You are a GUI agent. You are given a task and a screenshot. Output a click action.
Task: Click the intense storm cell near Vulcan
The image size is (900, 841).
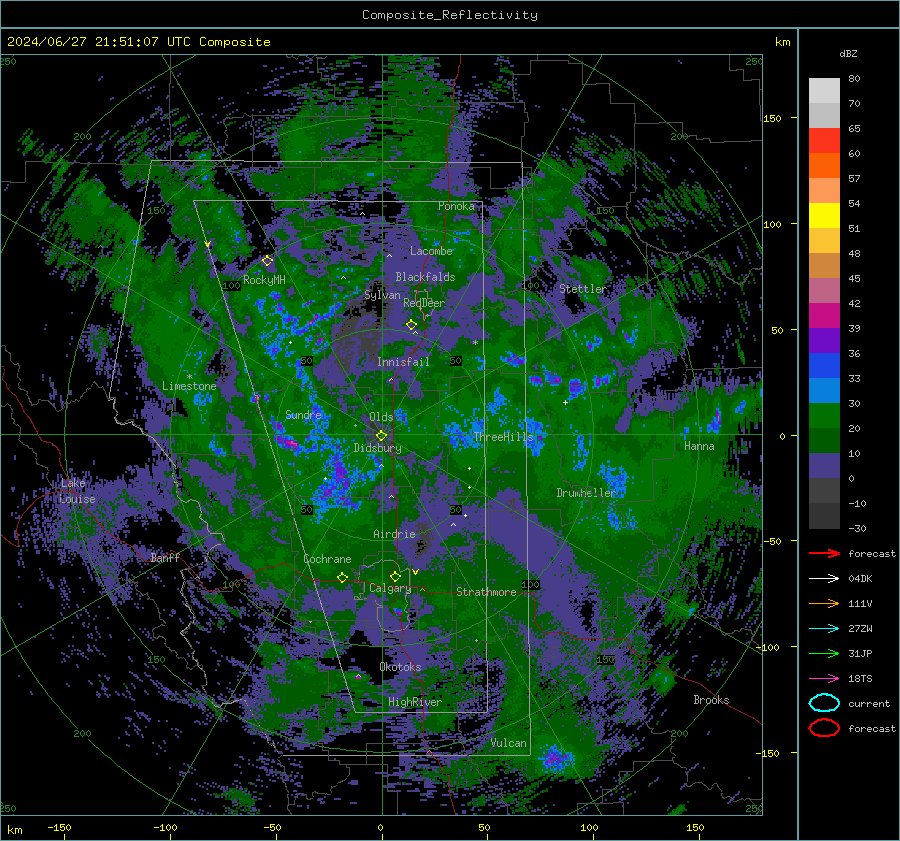(554, 758)
